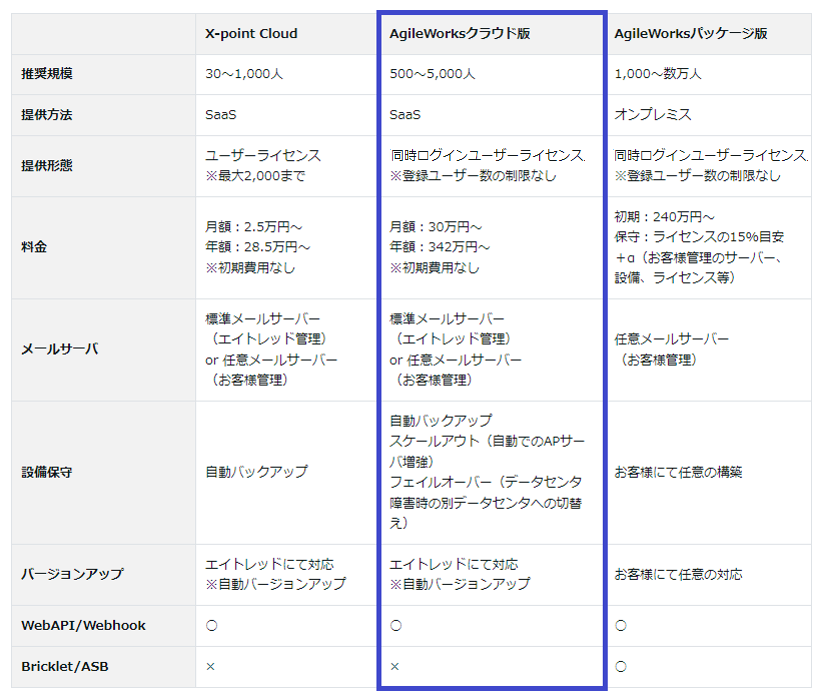825x699 pixels.
Task: Select the 提供方法 row label
Action: [47, 115]
